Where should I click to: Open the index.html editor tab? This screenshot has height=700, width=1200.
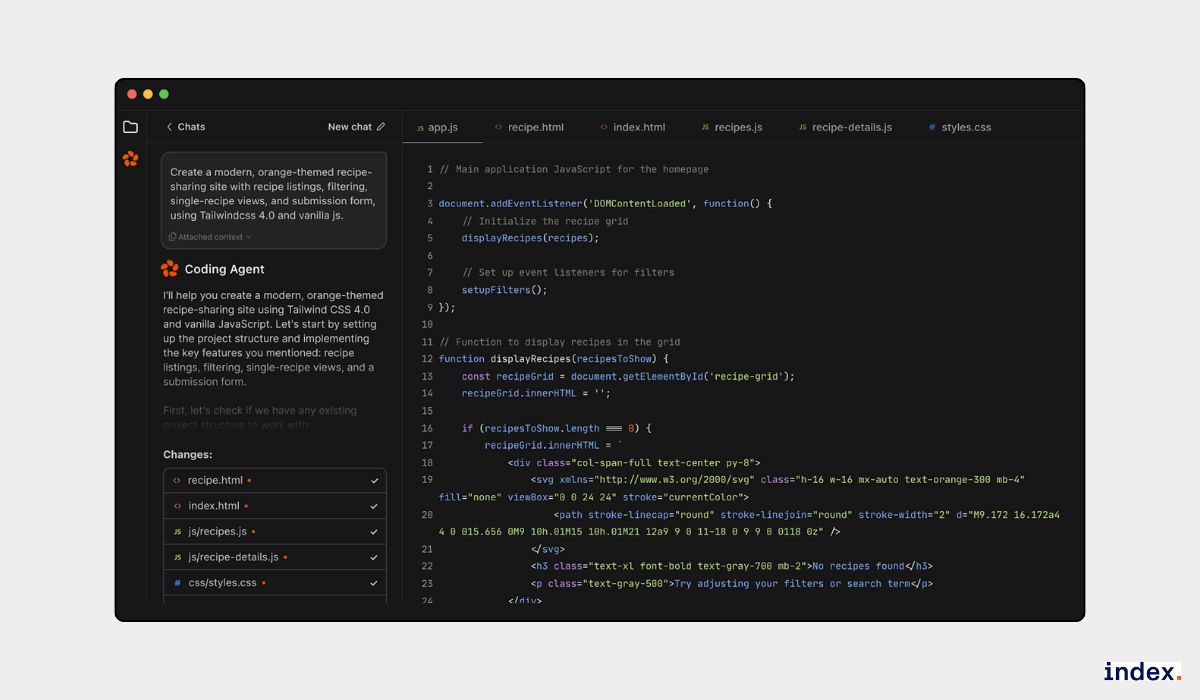pos(638,127)
